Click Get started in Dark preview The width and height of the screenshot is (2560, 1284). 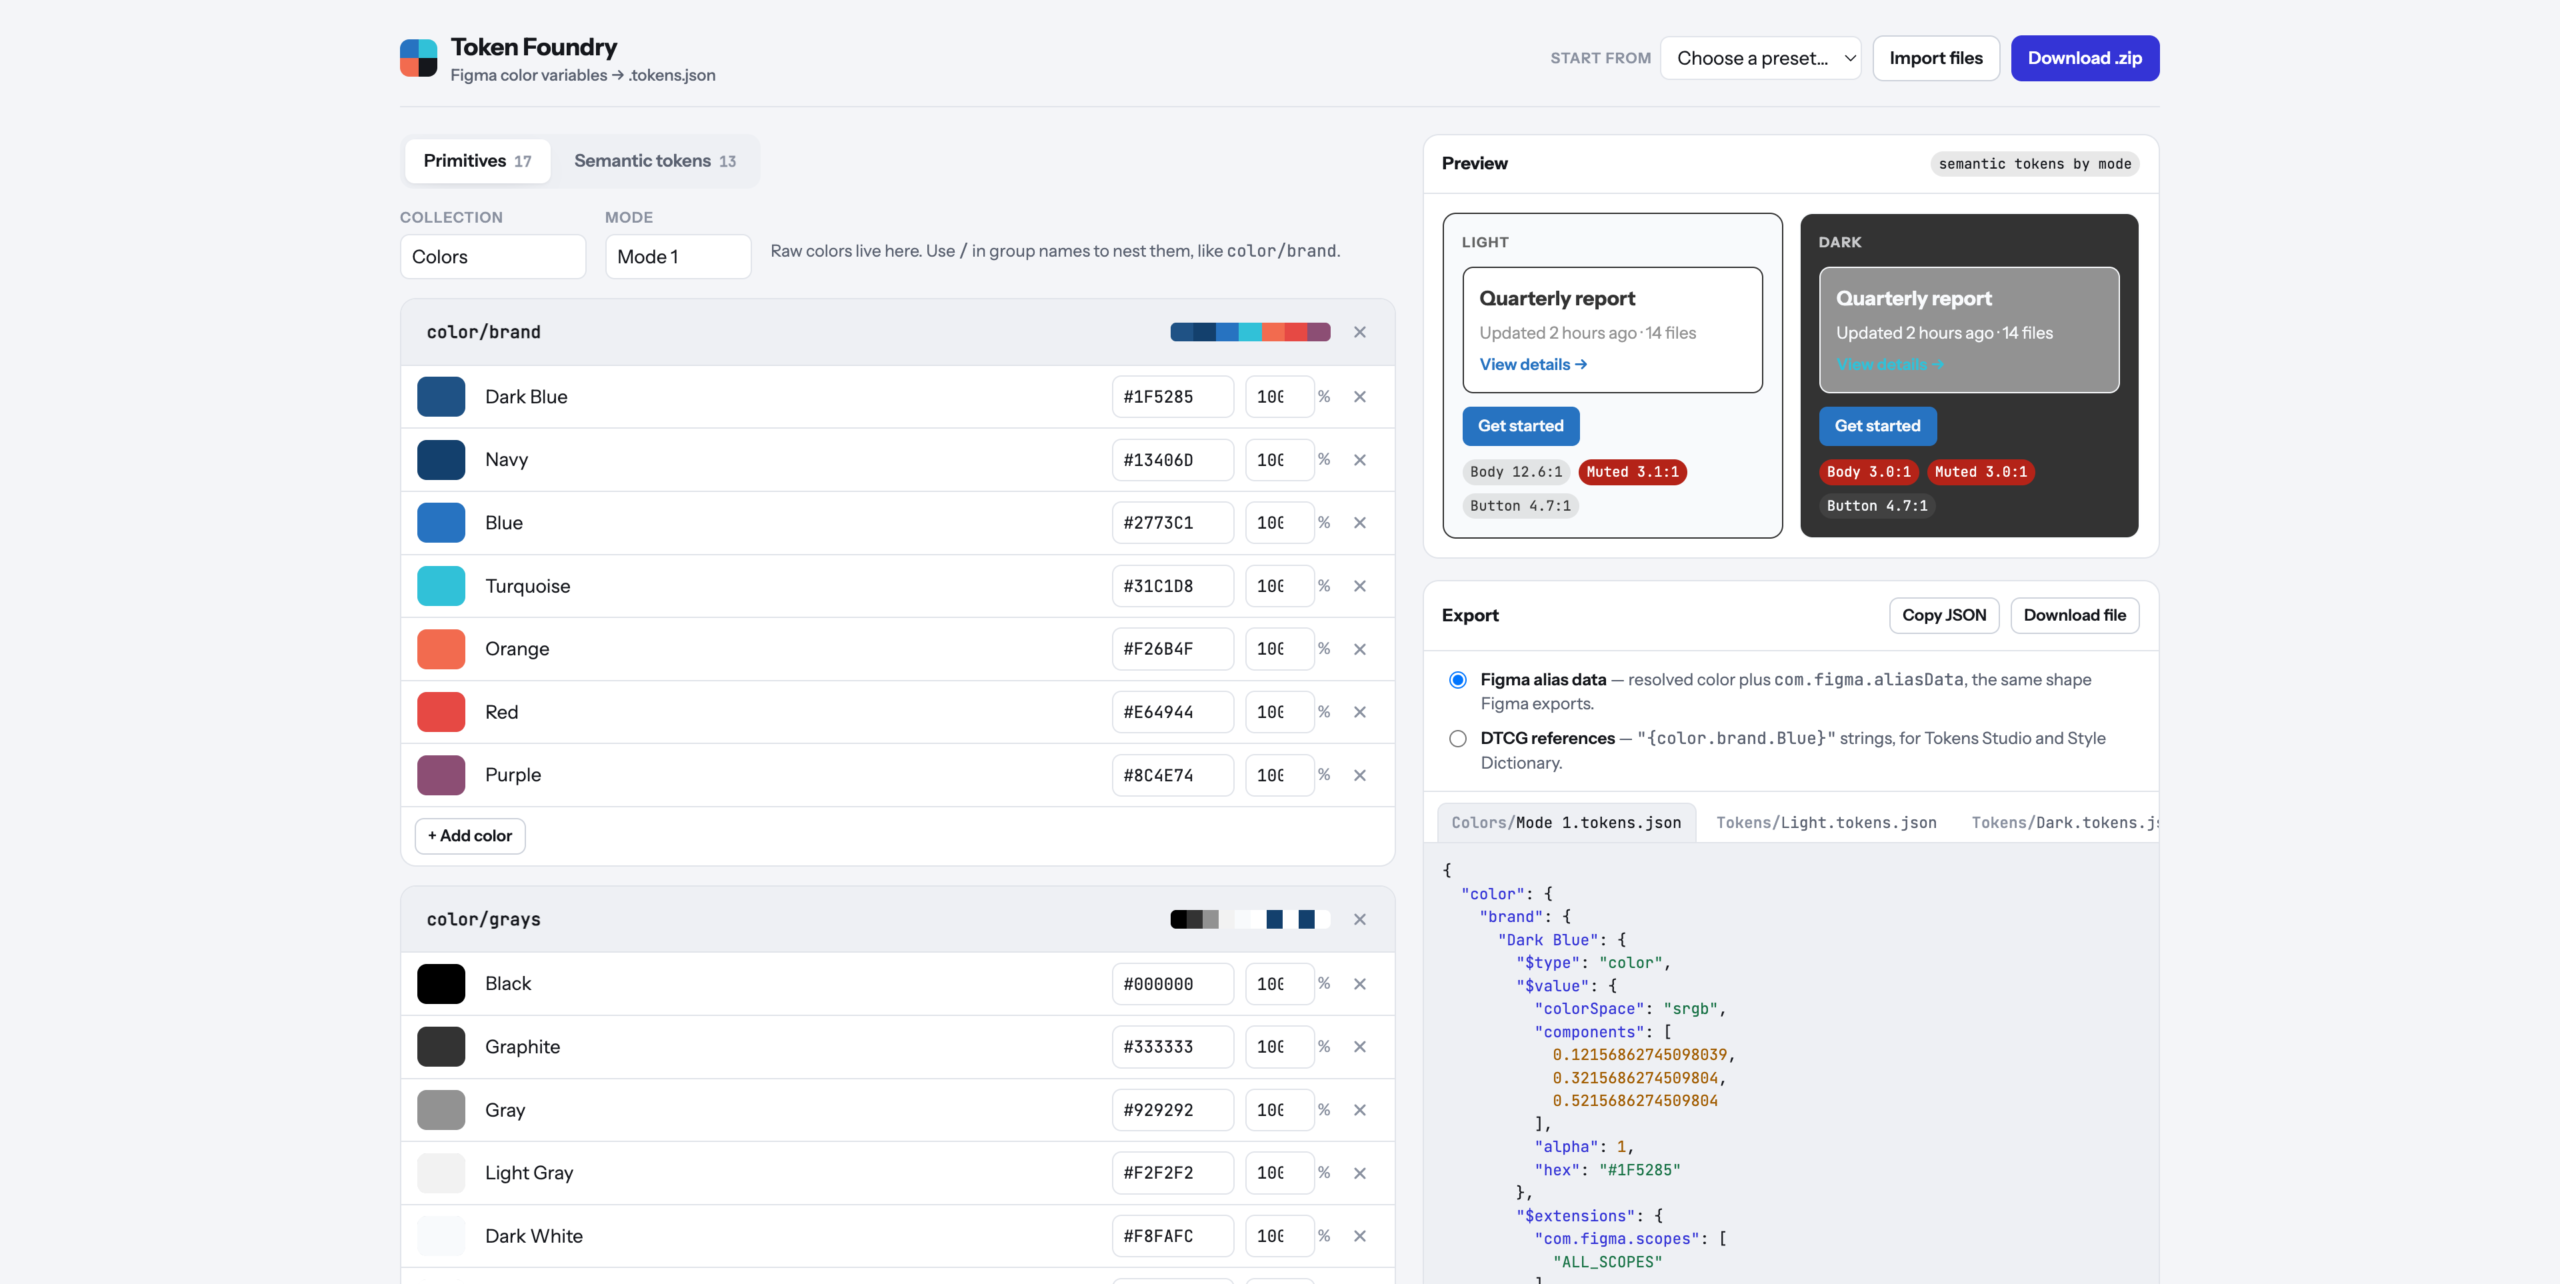coord(1877,426)
